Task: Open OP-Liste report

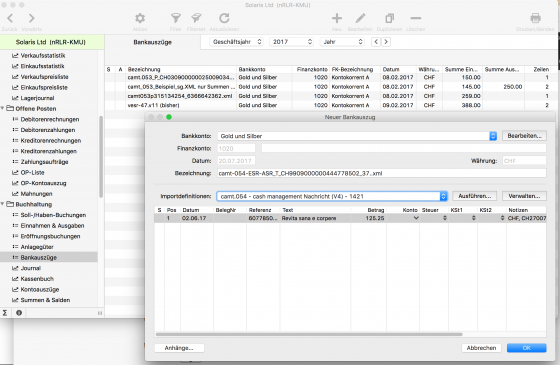Action: pyautogui.click(x=32, y=172)
